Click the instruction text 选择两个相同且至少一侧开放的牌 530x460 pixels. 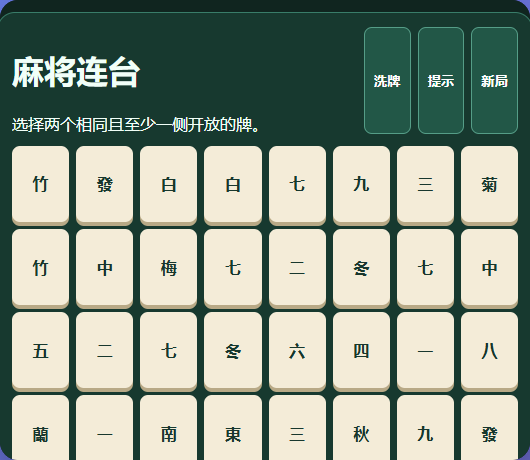(136, 125)
